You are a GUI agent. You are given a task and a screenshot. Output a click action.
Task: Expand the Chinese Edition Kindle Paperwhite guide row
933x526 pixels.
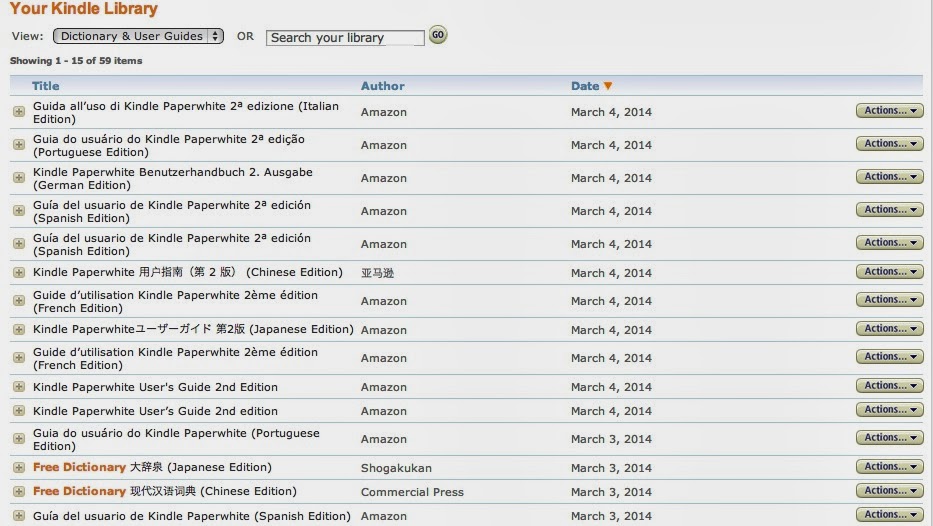(x=19, y=273)
